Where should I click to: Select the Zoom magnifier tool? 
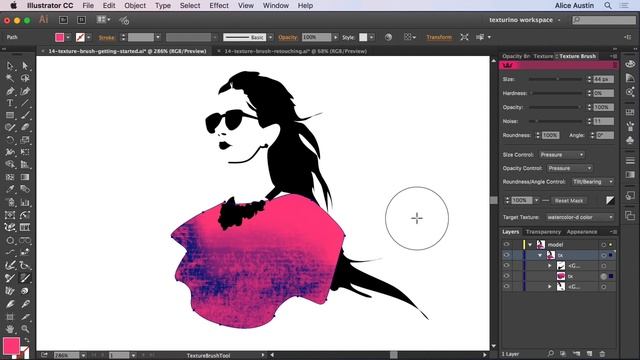coord(25,329)
